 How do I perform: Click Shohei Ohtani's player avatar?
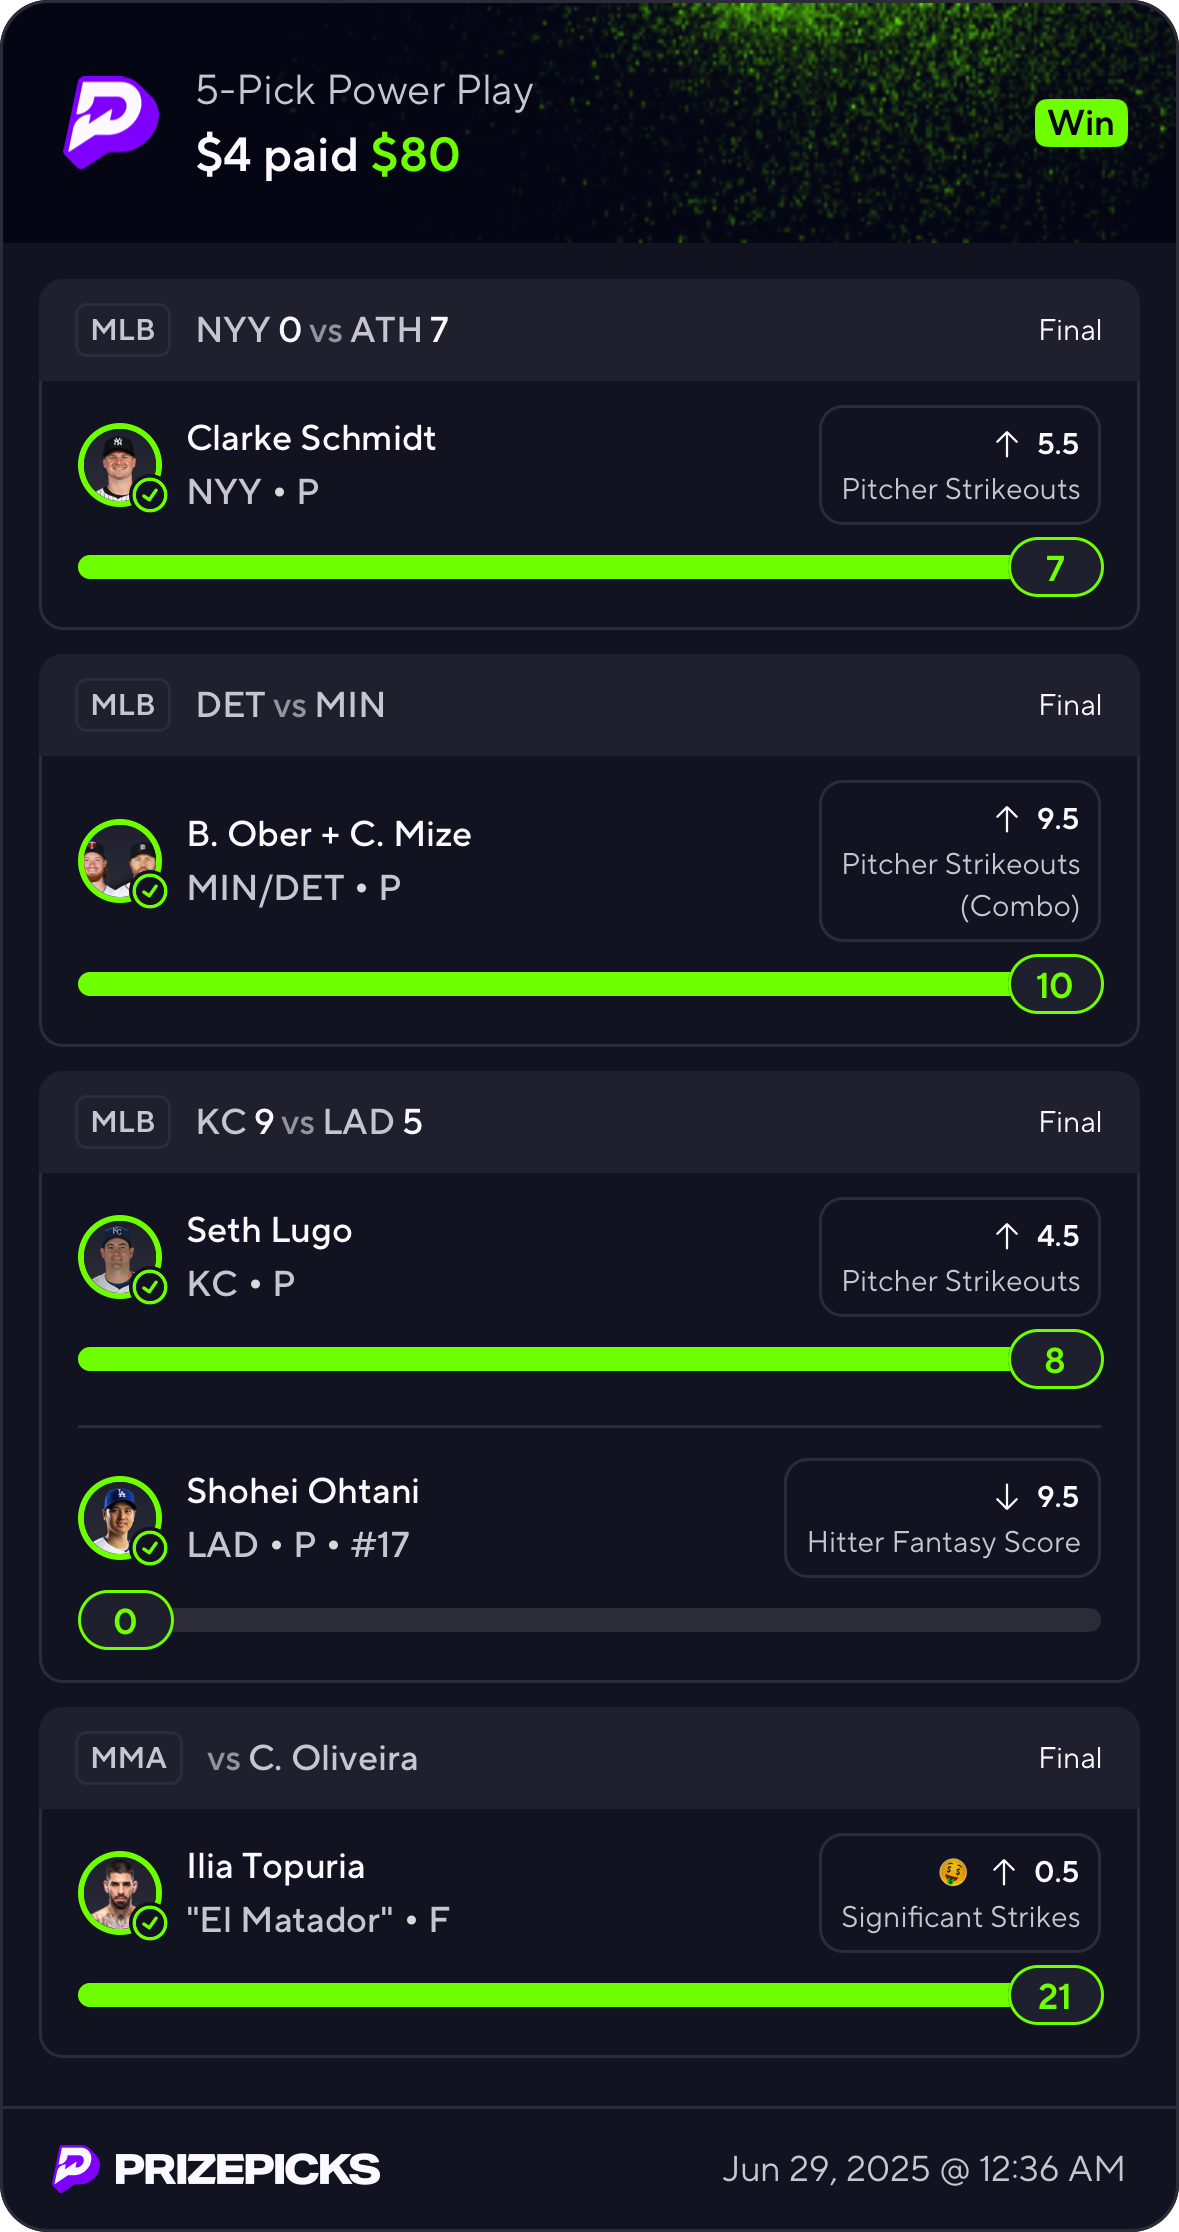(x=120, y=1518)
